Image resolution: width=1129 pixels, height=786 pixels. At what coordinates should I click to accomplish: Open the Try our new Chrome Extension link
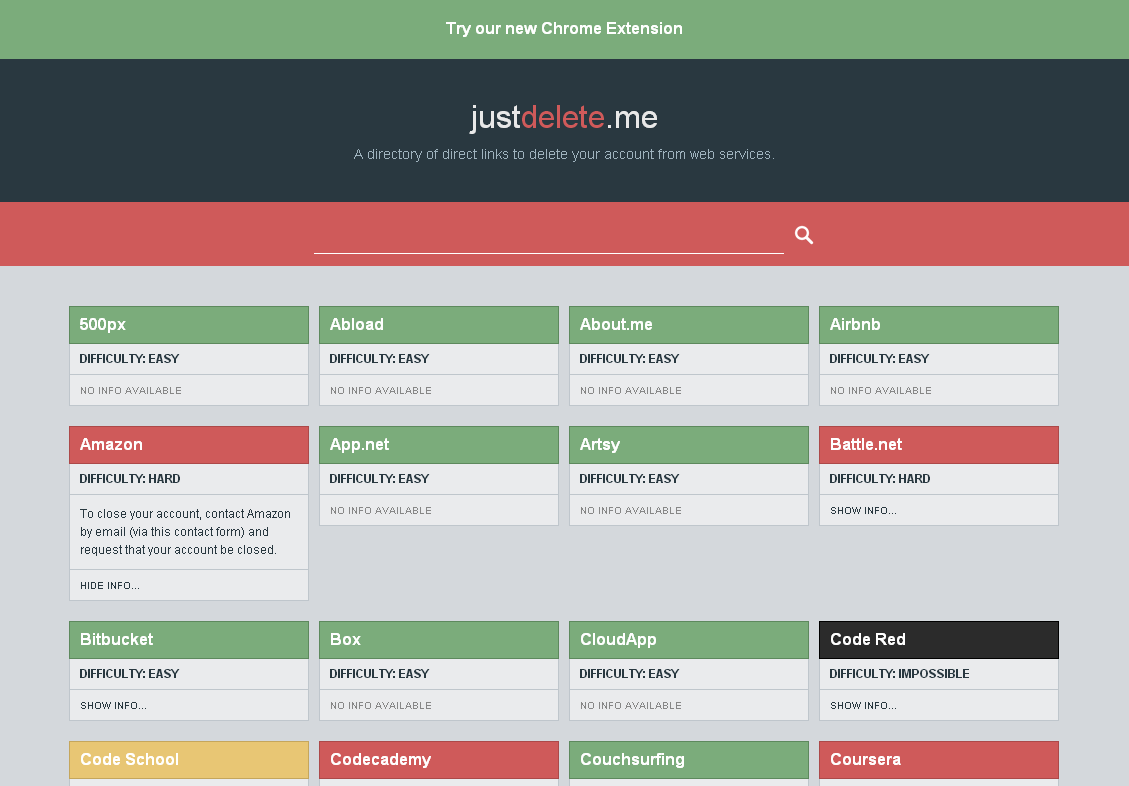(x=564, y=29)
